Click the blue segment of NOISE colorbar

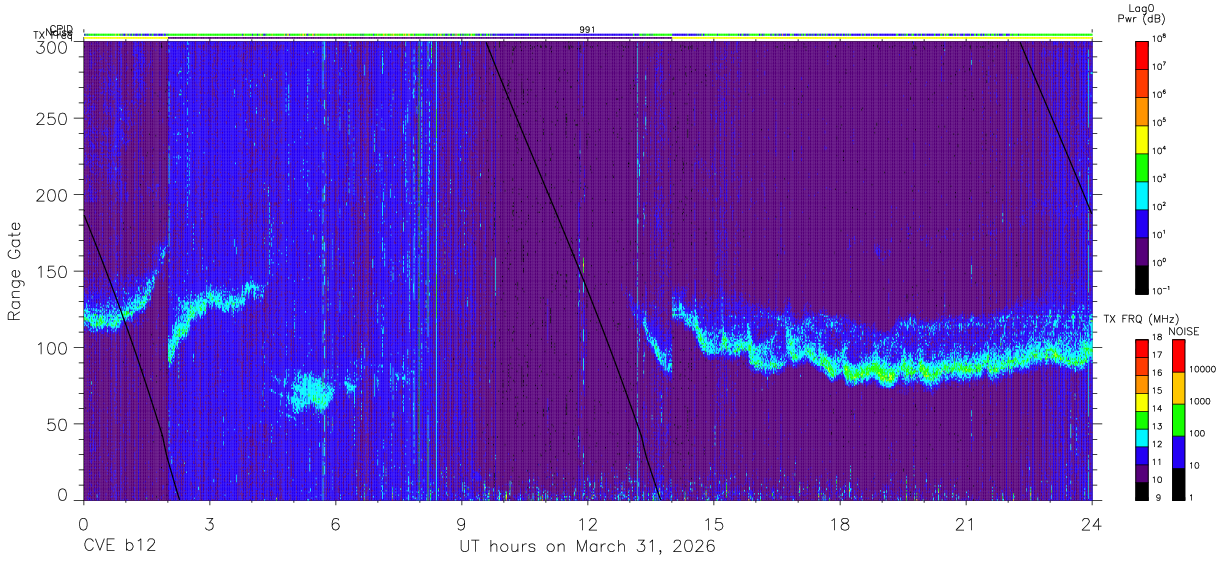tap(1177, 452)
